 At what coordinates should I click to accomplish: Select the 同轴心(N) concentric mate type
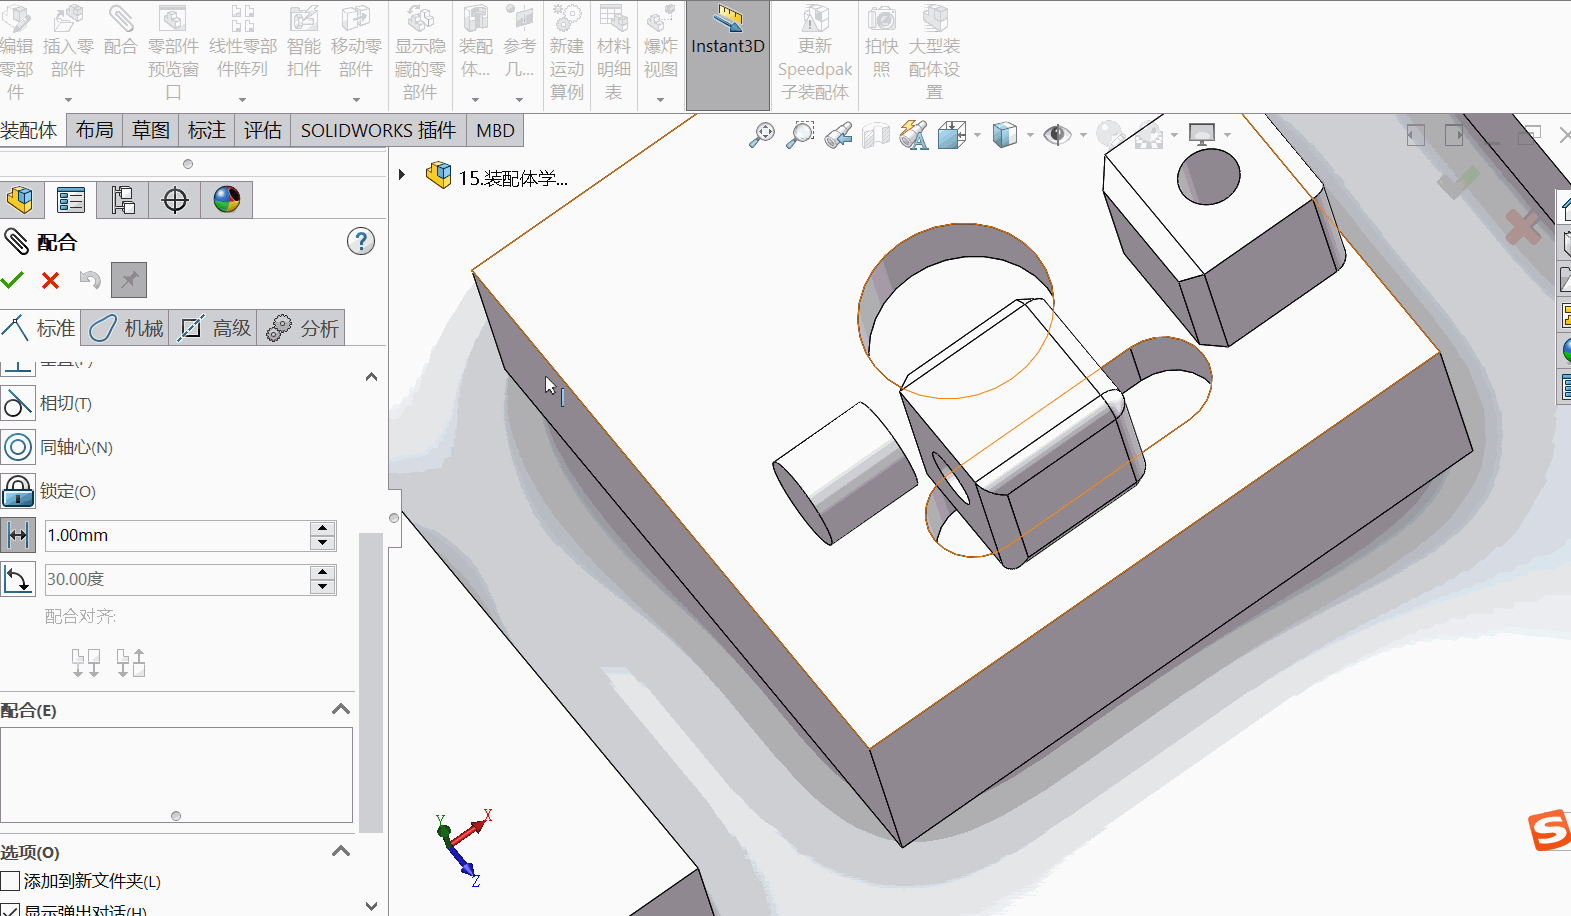point(58,447)
